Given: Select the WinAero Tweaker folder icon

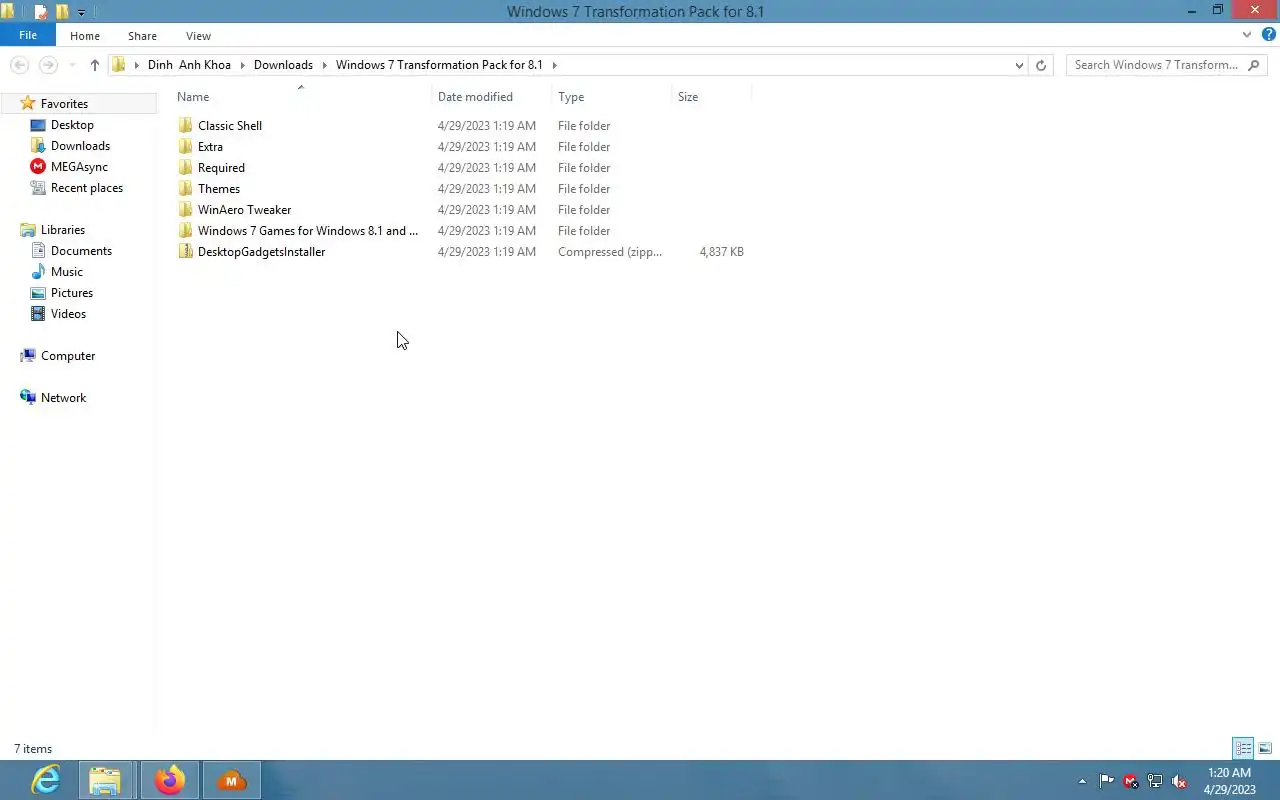Looking at the screenshot, I should [185, 209].
